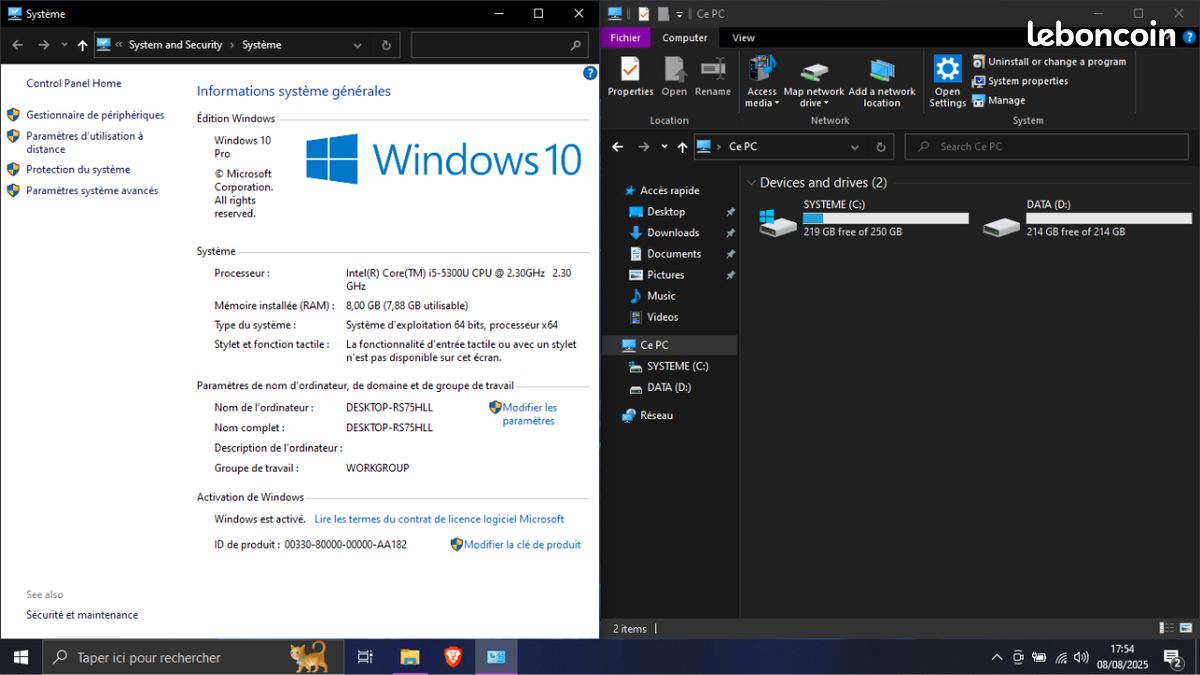Switch to large icons view in status bar
The height and width of the screenshot is (675, 1200).
point(1185,628)
